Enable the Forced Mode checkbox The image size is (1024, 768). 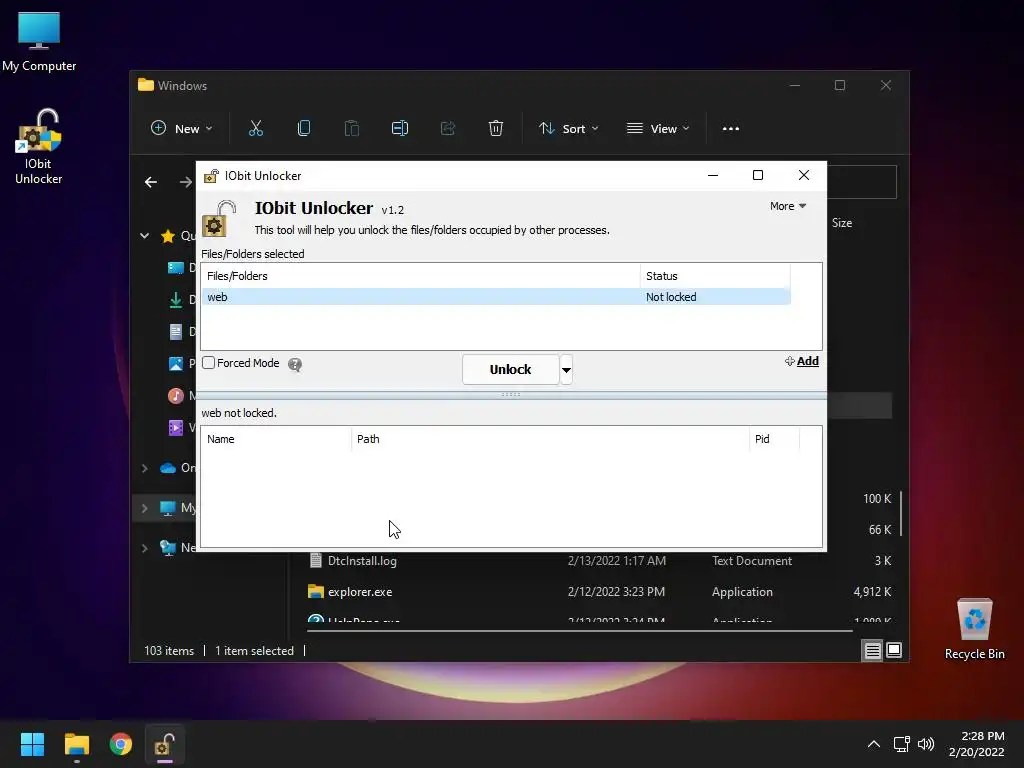click(208, 362)
